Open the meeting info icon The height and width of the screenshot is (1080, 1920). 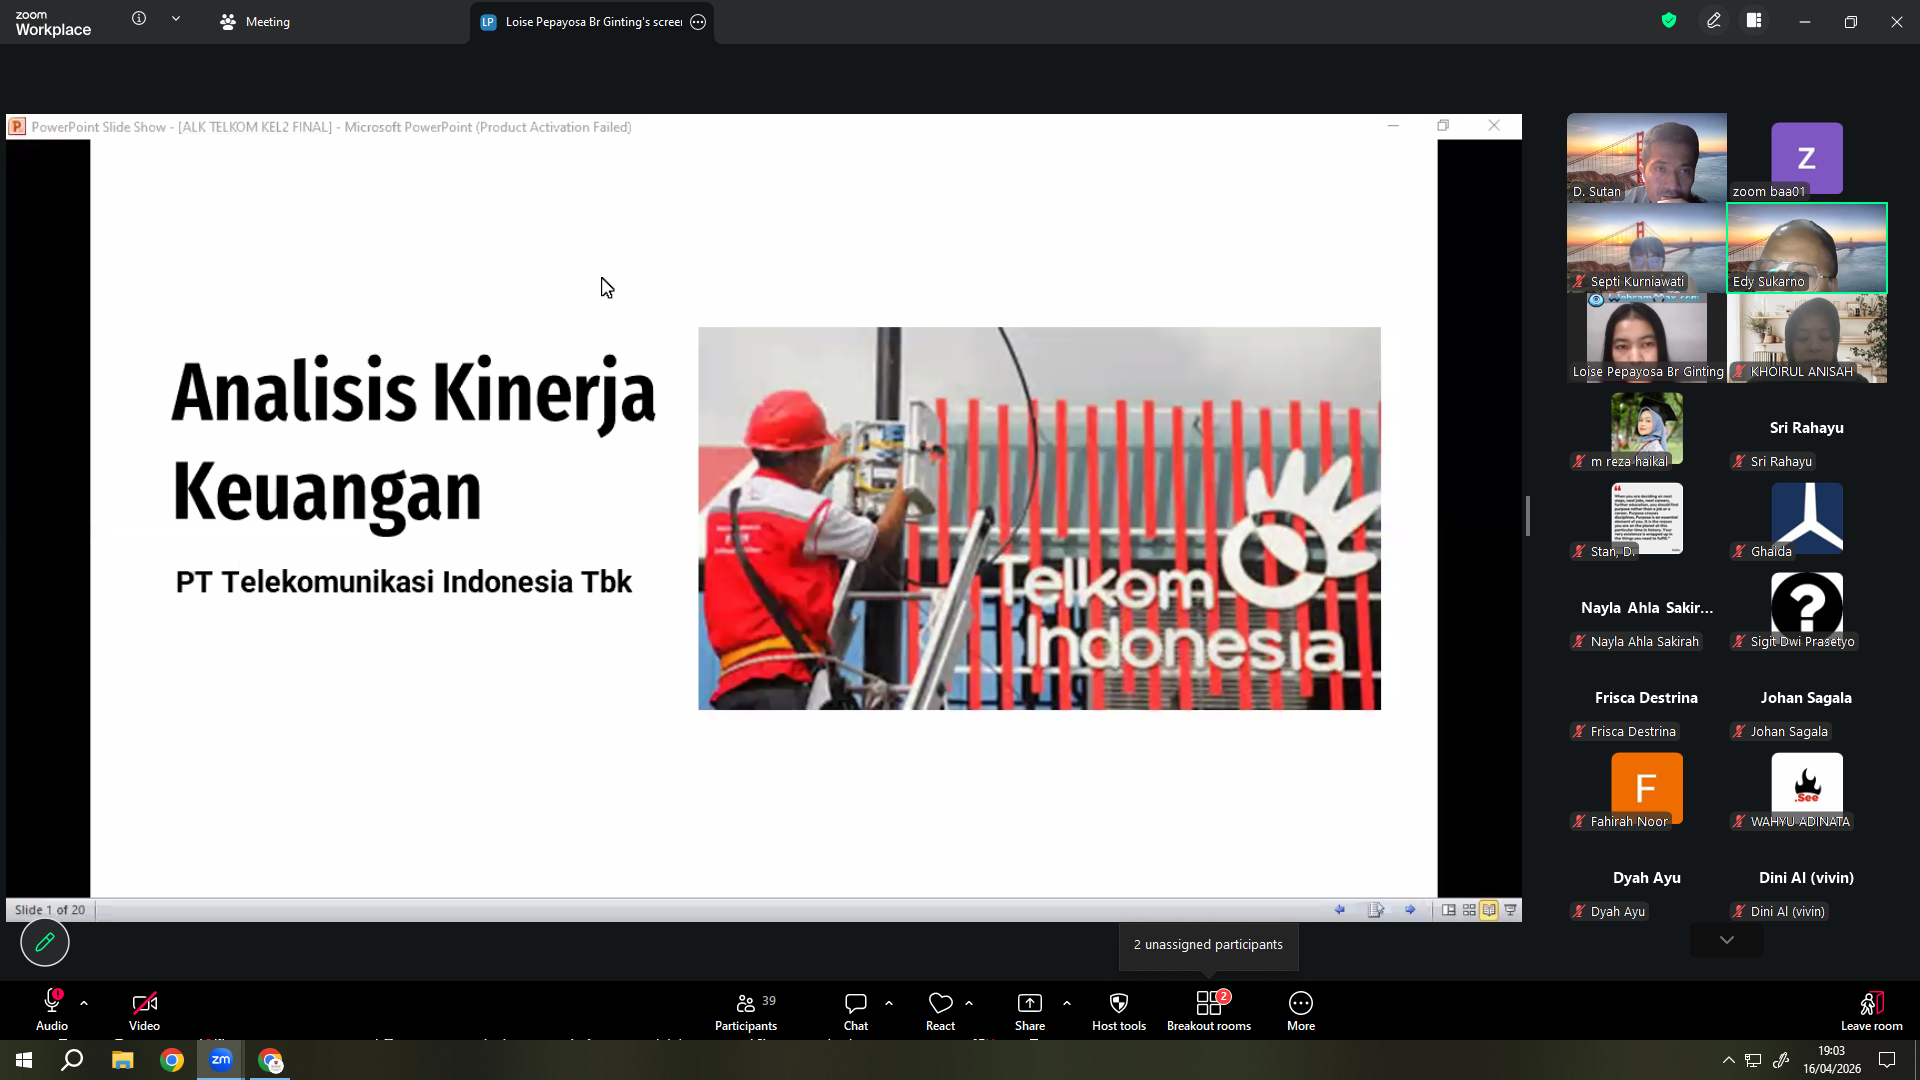(139, 19)
